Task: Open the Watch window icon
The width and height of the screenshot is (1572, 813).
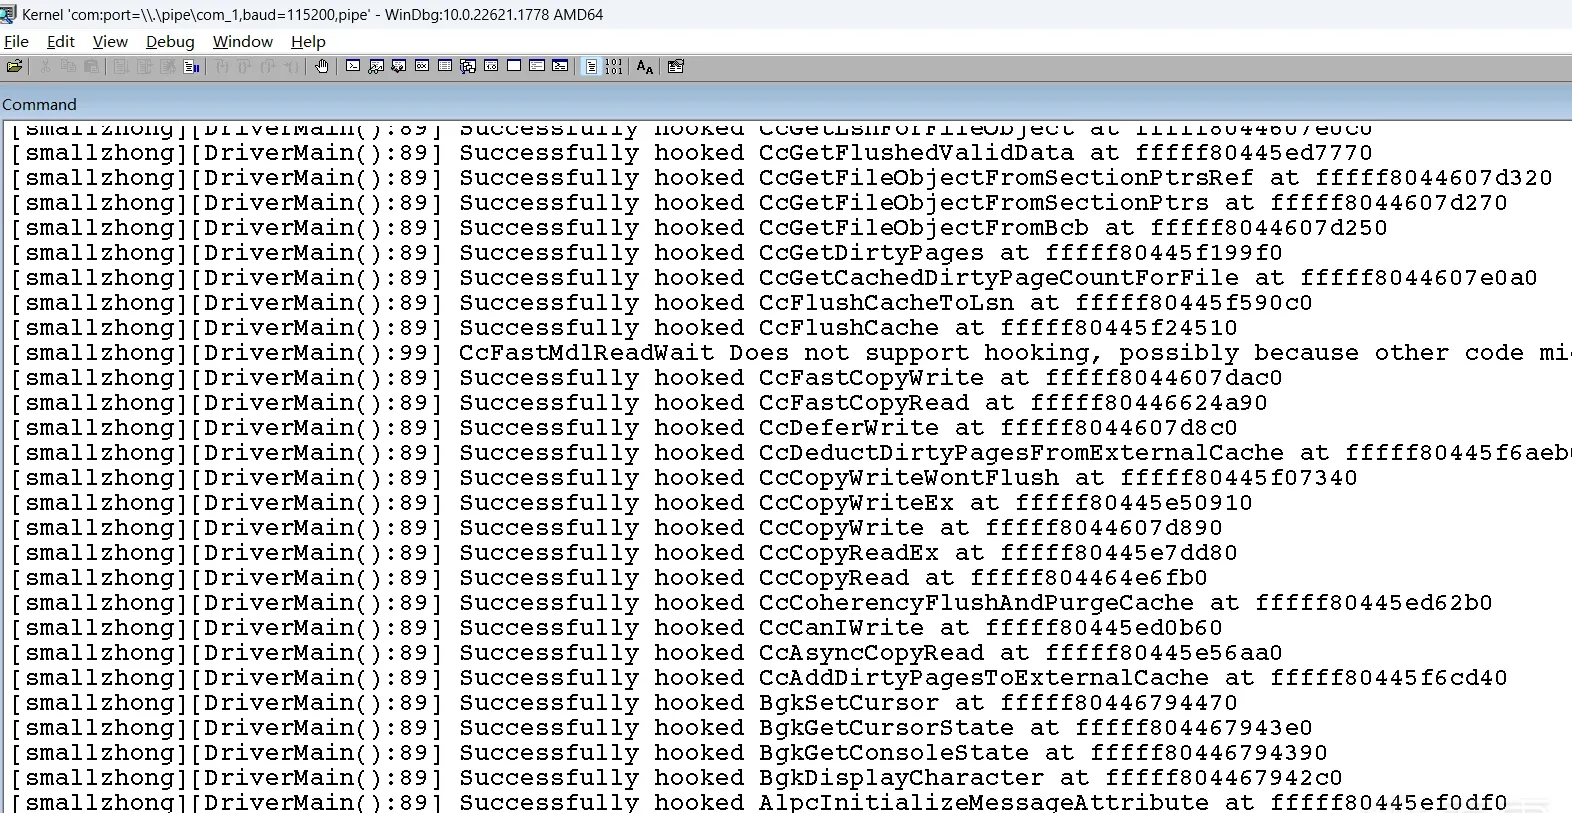Action: 376,67
